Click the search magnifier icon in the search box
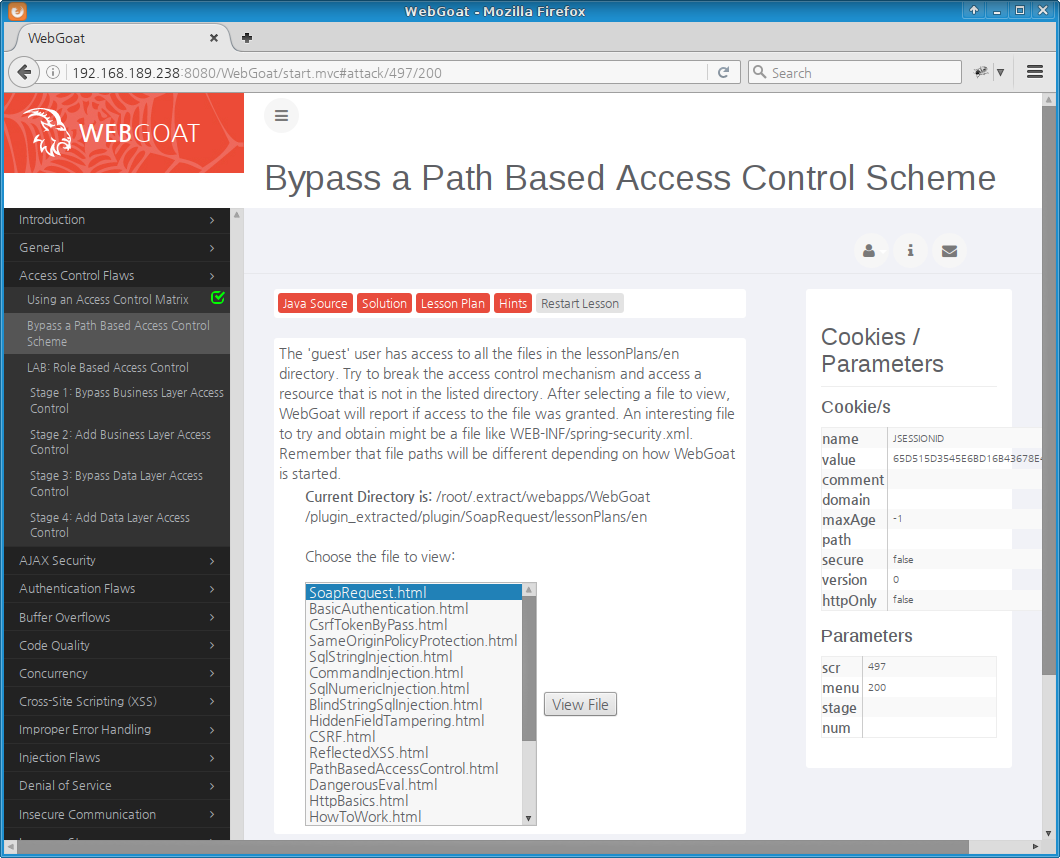Viewport: 1060px width, 858px height. click(760, 72)
